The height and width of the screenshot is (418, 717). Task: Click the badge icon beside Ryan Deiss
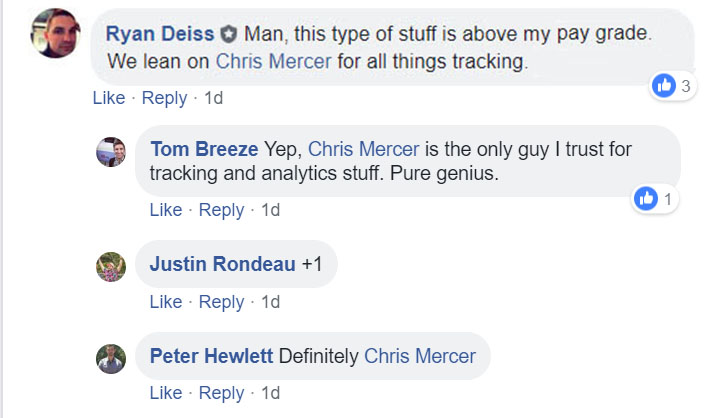(229, 34)
